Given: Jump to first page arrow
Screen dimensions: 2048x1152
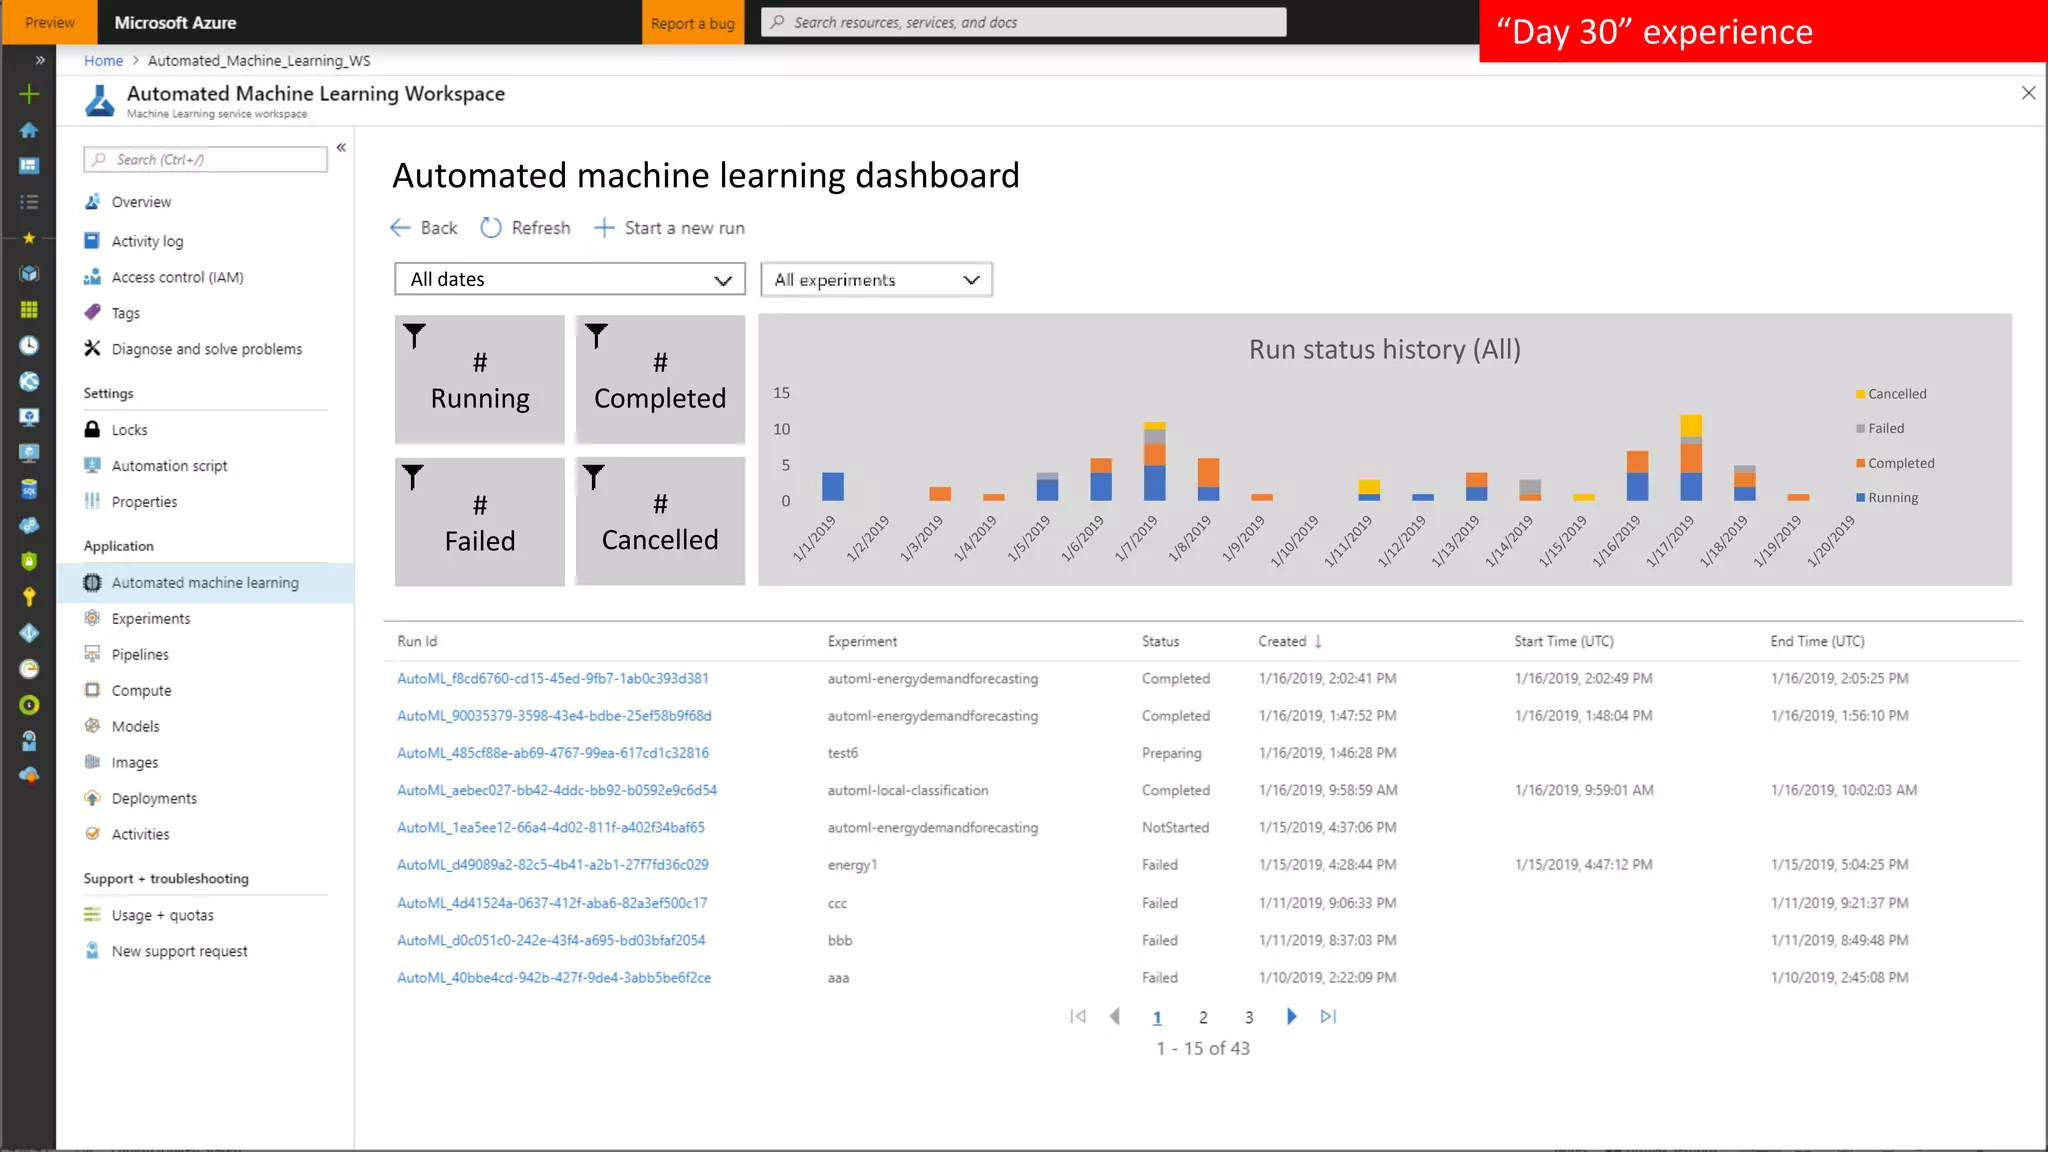Looking at the screenshot, I should tap(1078, 1017).
